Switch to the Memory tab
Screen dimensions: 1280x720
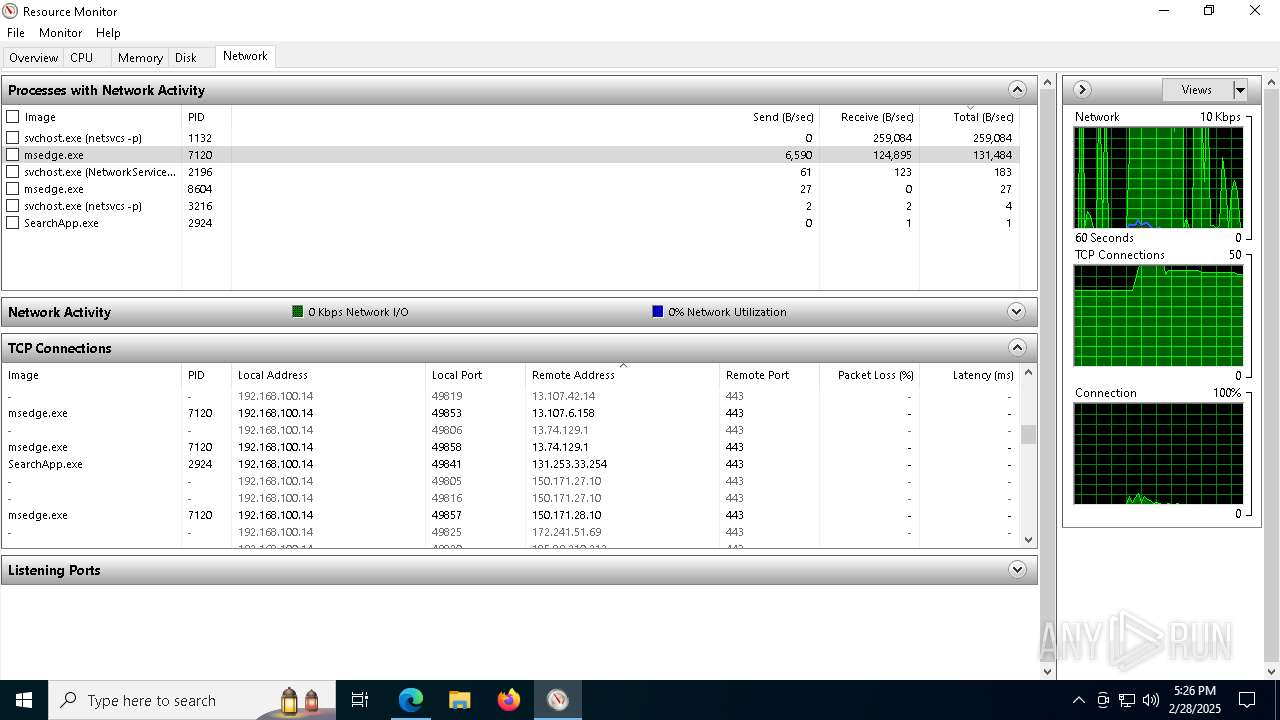coord(140,58)
